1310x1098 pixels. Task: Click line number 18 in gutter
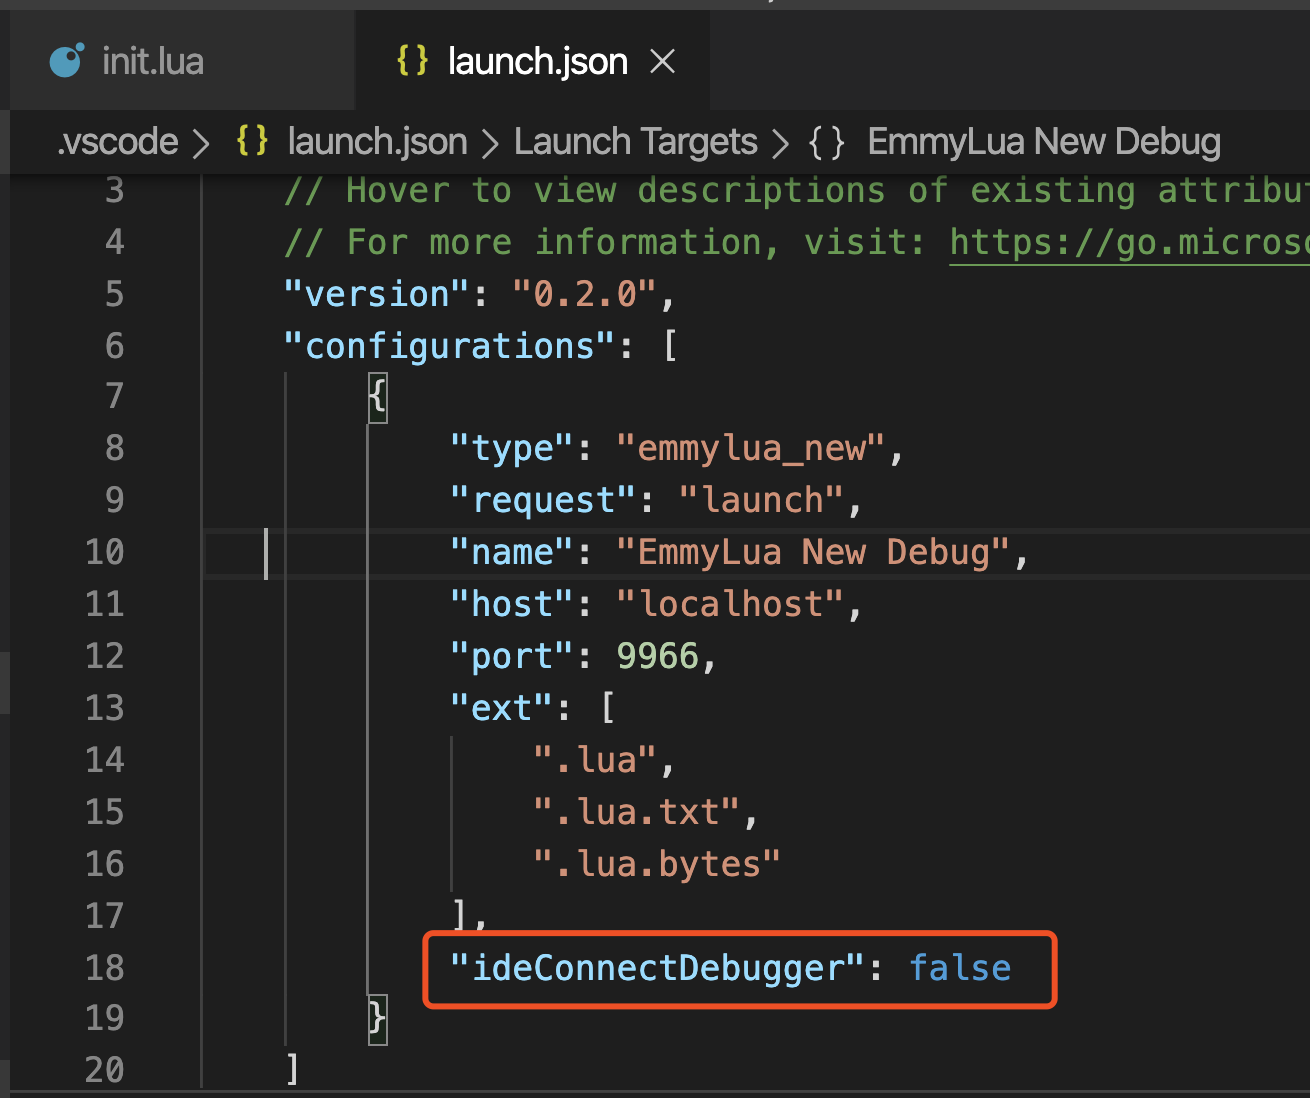tap(104, 968)
